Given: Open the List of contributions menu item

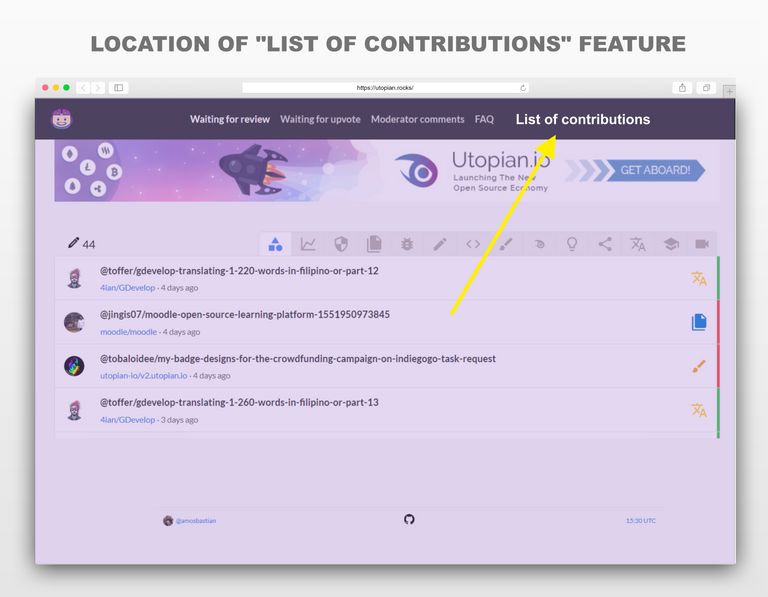Looking at the screenshot, I should click(583, 119).
